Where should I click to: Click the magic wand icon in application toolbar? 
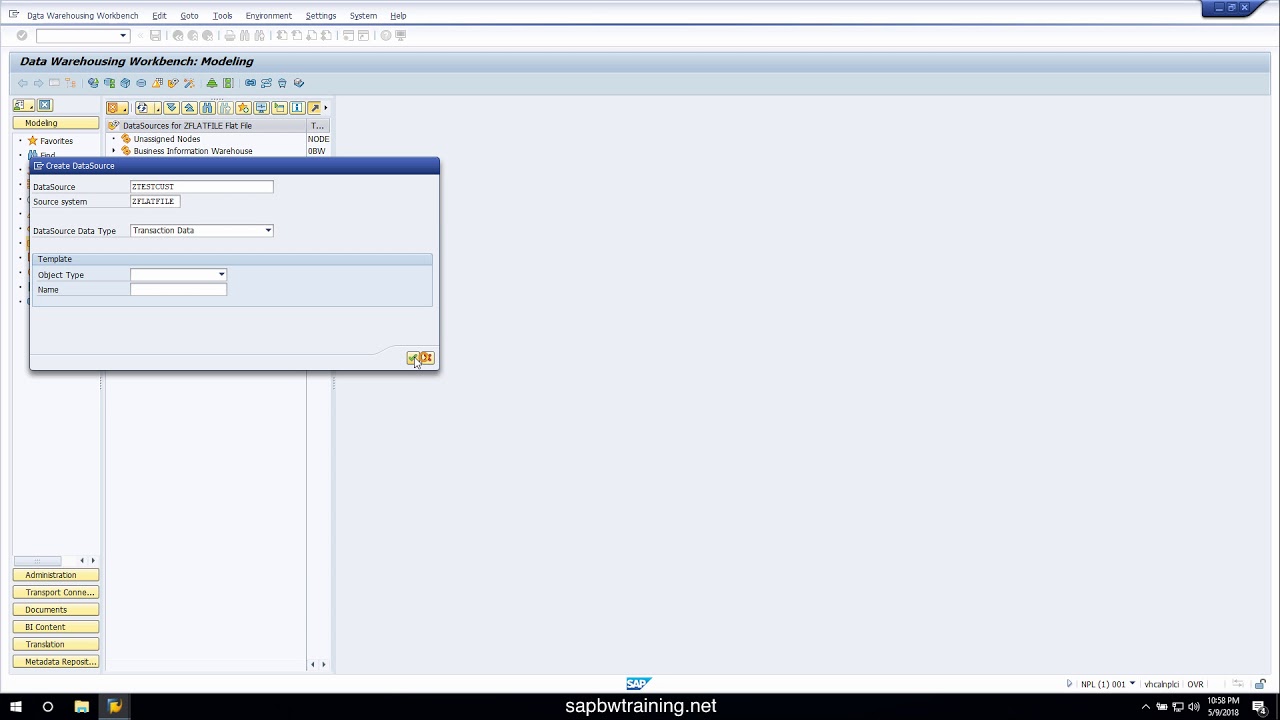(x=189, y=83)
